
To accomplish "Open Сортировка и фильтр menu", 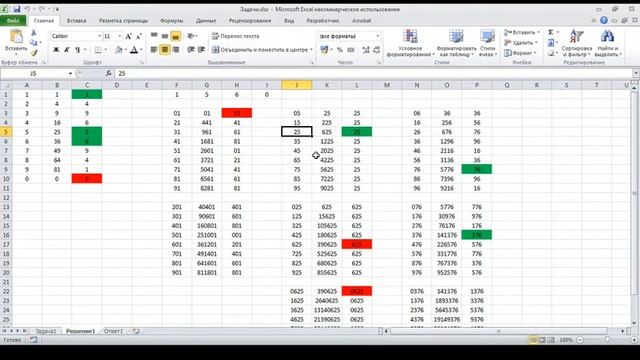I will click(576, 43).
